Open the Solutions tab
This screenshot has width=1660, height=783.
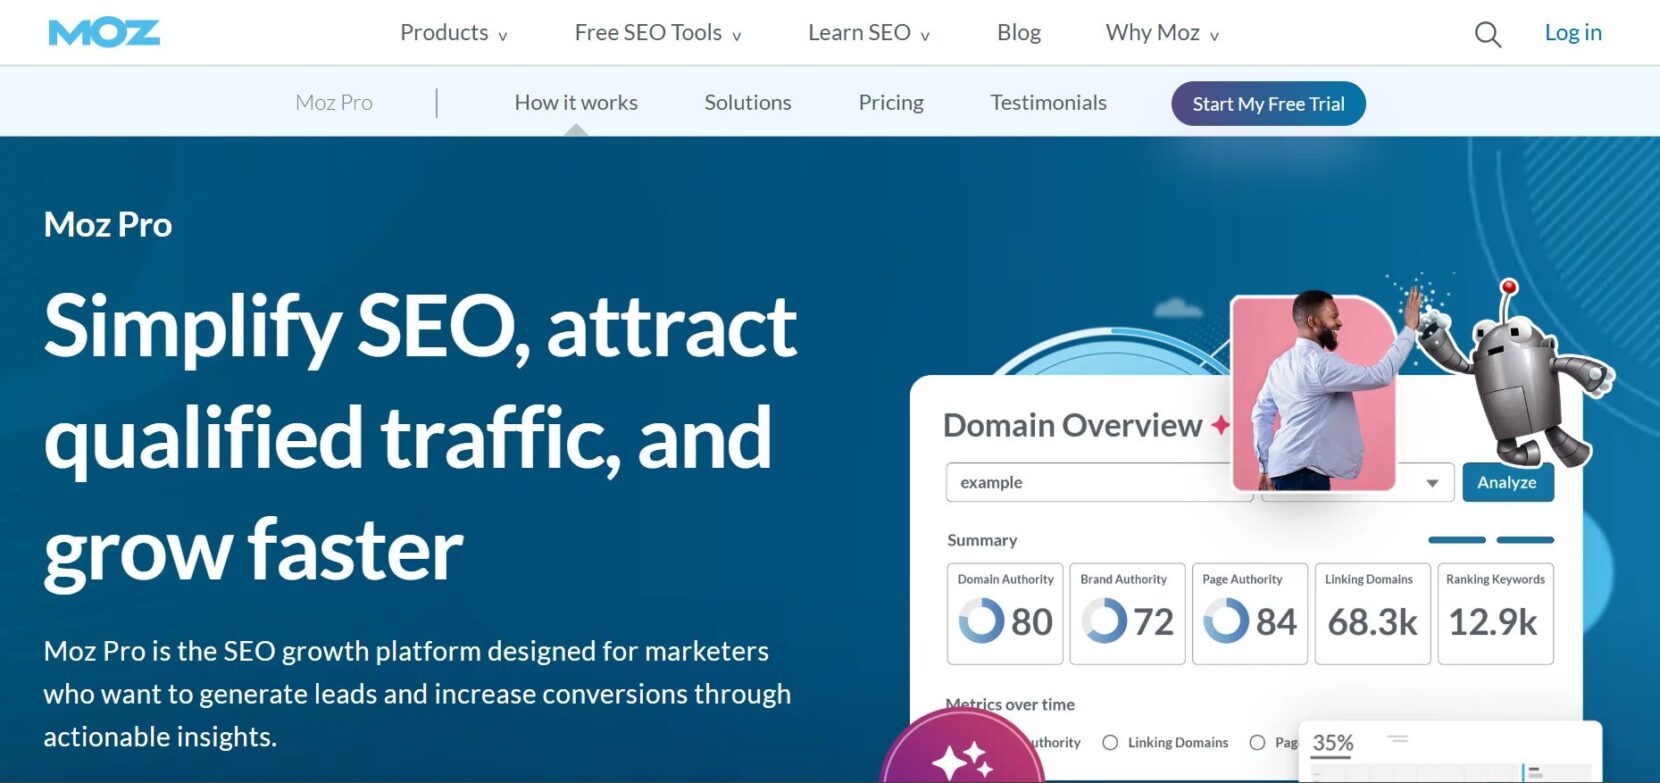coord(748,102)
